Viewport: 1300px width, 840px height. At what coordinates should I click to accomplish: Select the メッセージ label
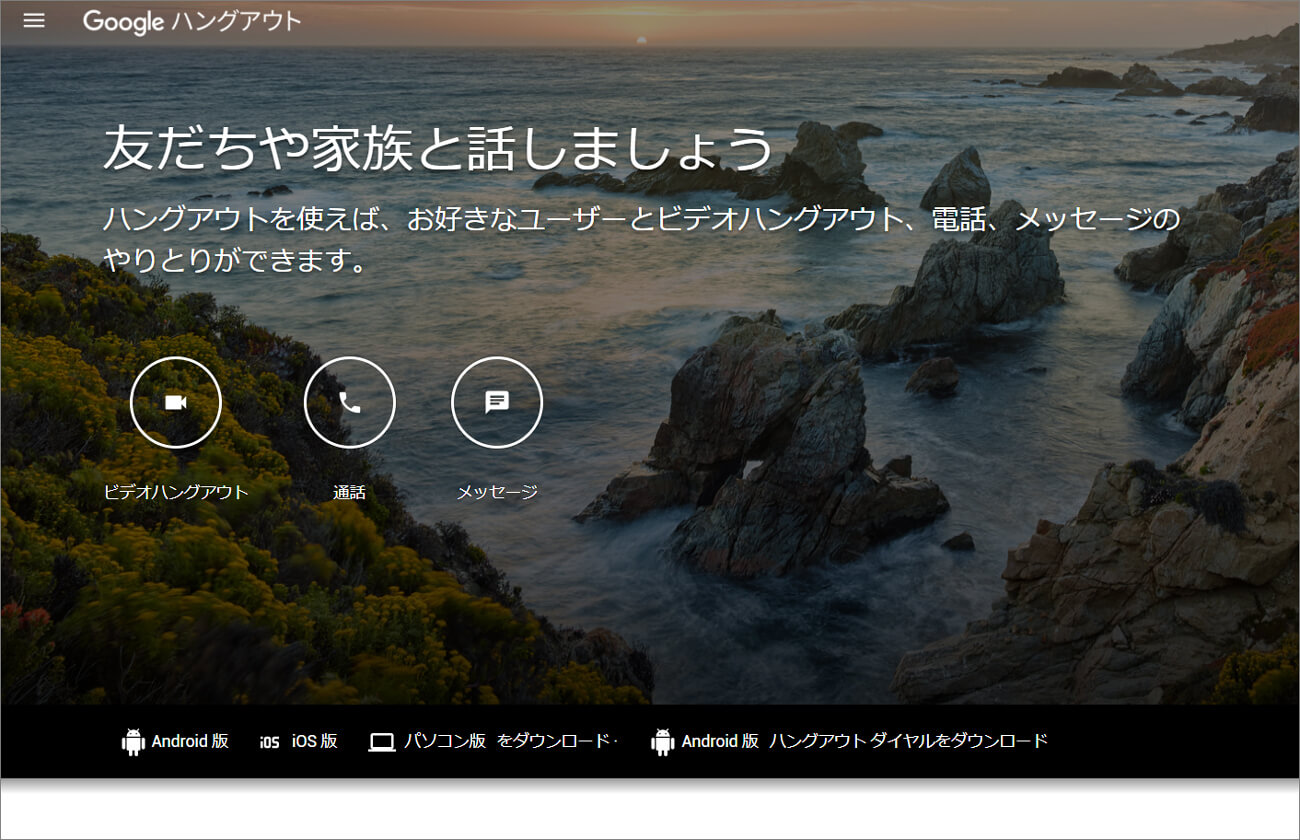coord(497,492)
